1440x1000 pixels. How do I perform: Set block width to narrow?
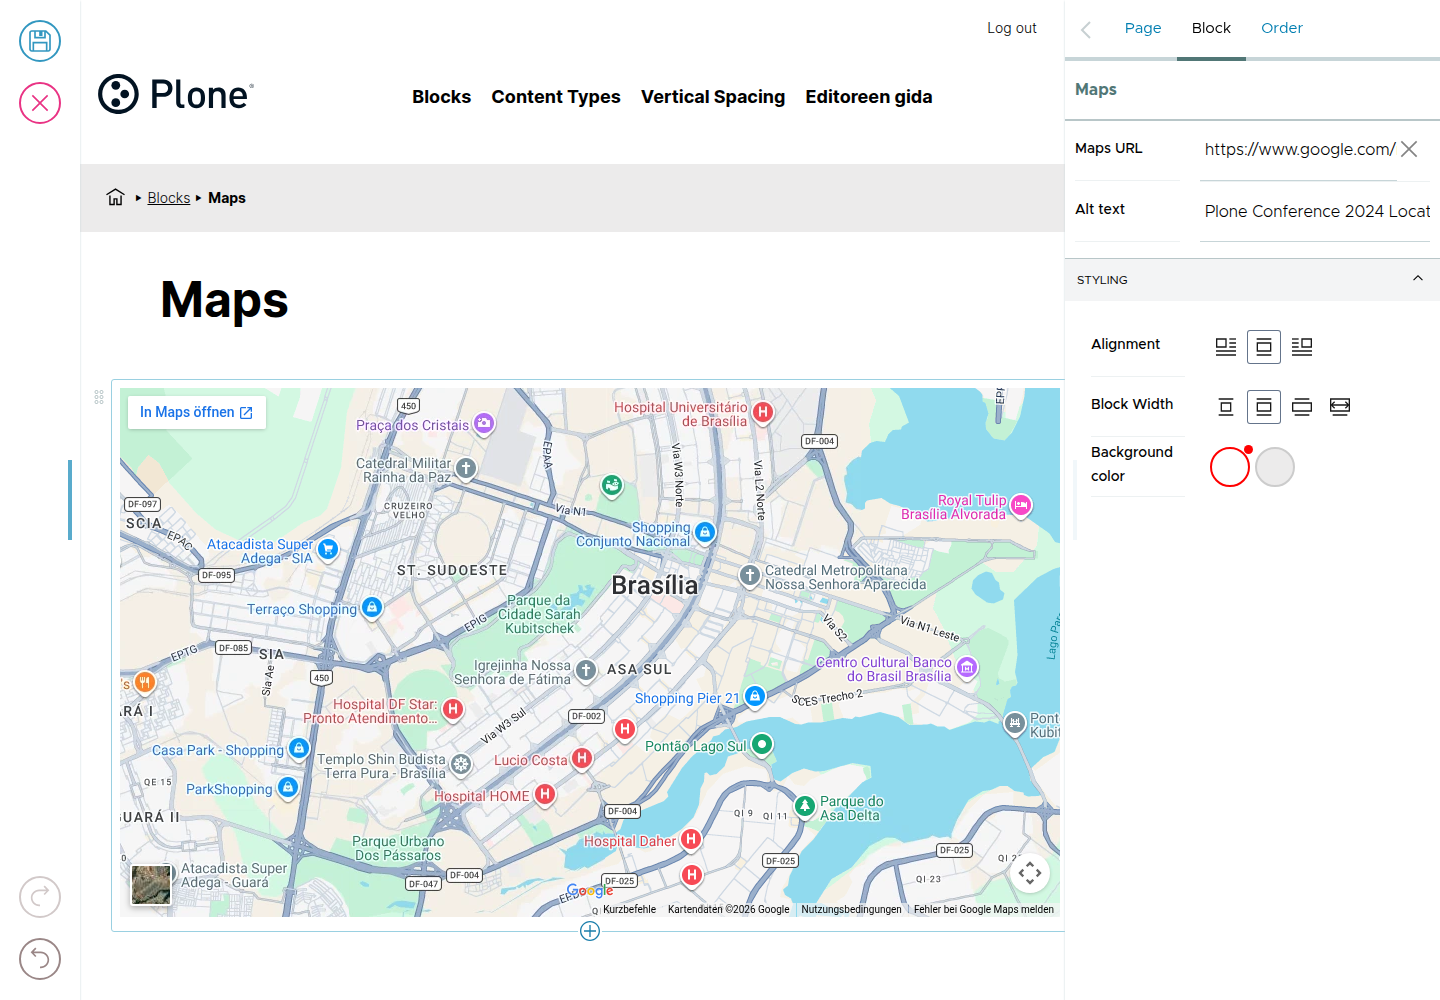pos(1226,406)
